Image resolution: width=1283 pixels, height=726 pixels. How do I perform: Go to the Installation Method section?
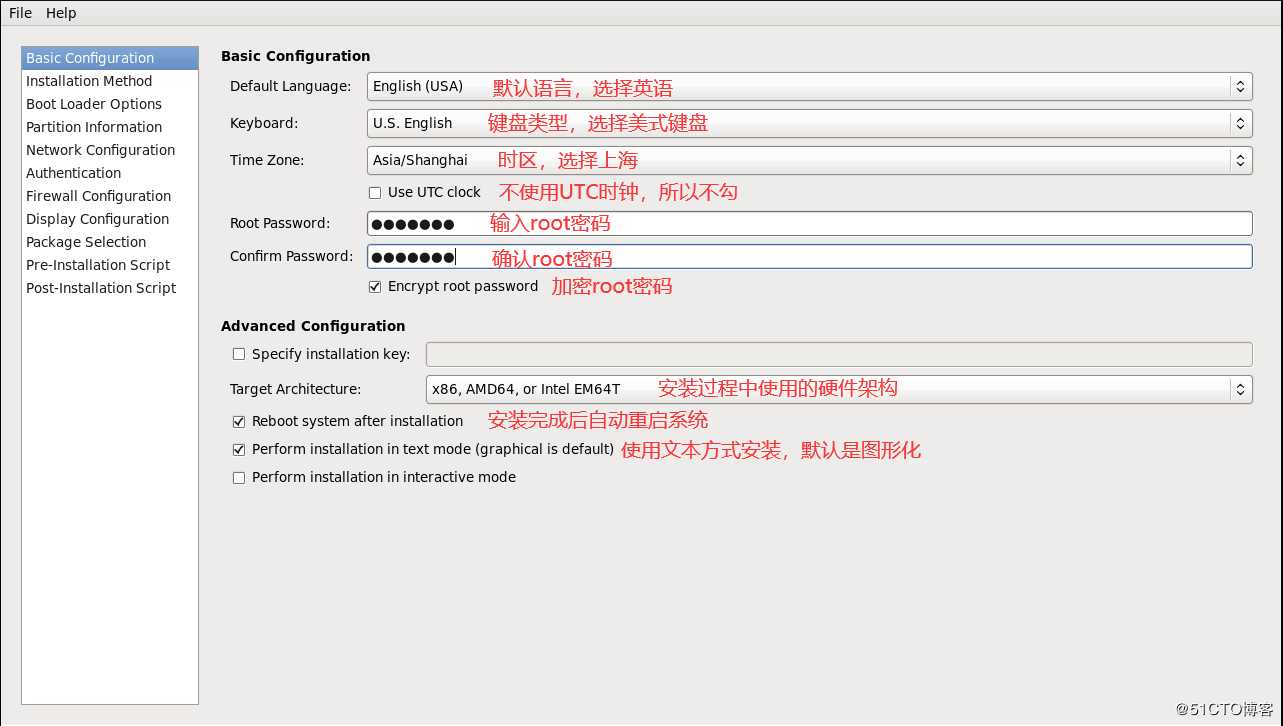click(x=110, y=81)
